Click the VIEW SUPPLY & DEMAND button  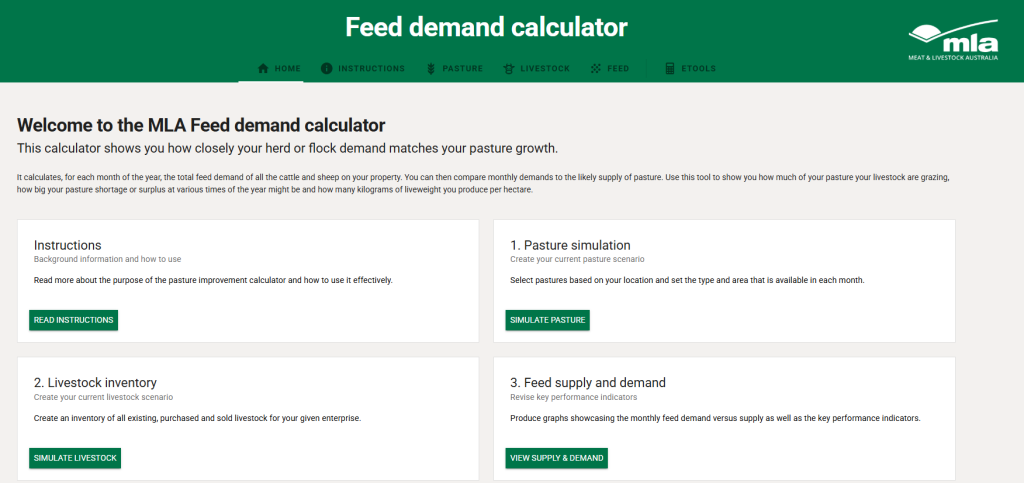556,458
